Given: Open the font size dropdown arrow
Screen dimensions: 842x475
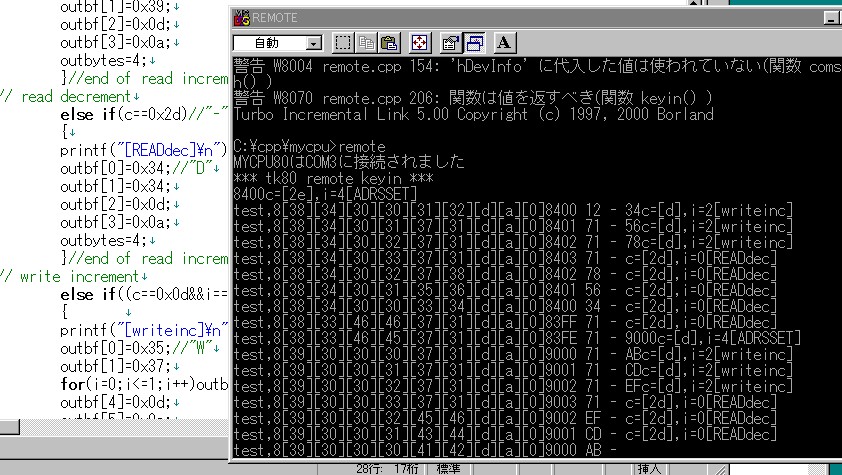Looking at the screenshot, I should (x=315, y=44).
